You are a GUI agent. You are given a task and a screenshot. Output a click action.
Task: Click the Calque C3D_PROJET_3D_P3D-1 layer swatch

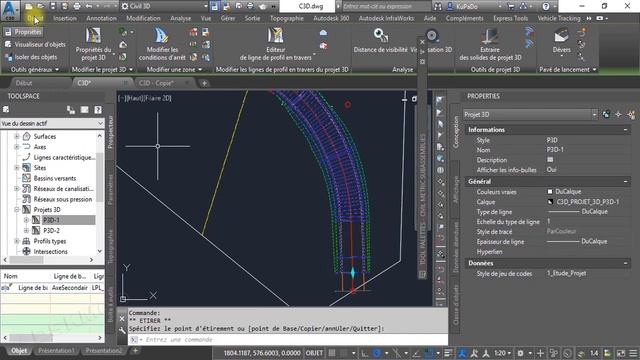click(550, 202)
